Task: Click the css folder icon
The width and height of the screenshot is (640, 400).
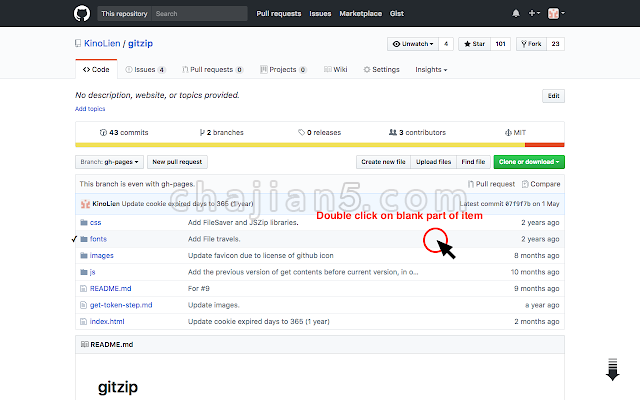Action: 84,222
